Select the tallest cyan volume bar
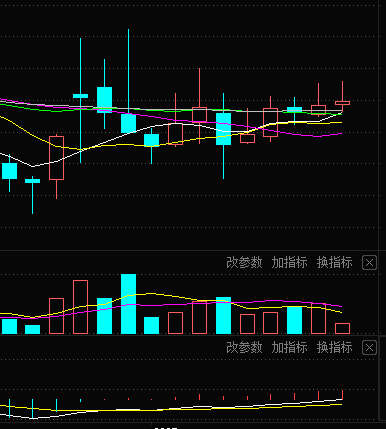 tap(128, 304)
